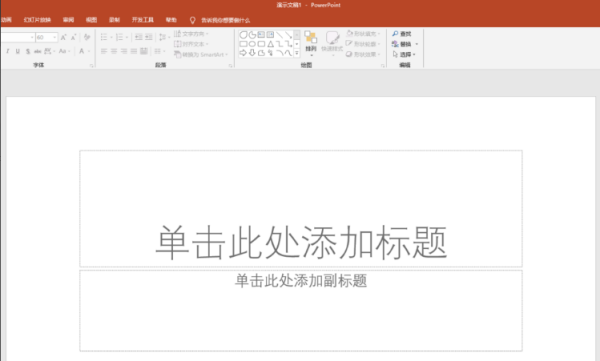Viewport: 600px width, 361px height.
Task: Open the Developer (开发工具) tab
Action: 142,20
